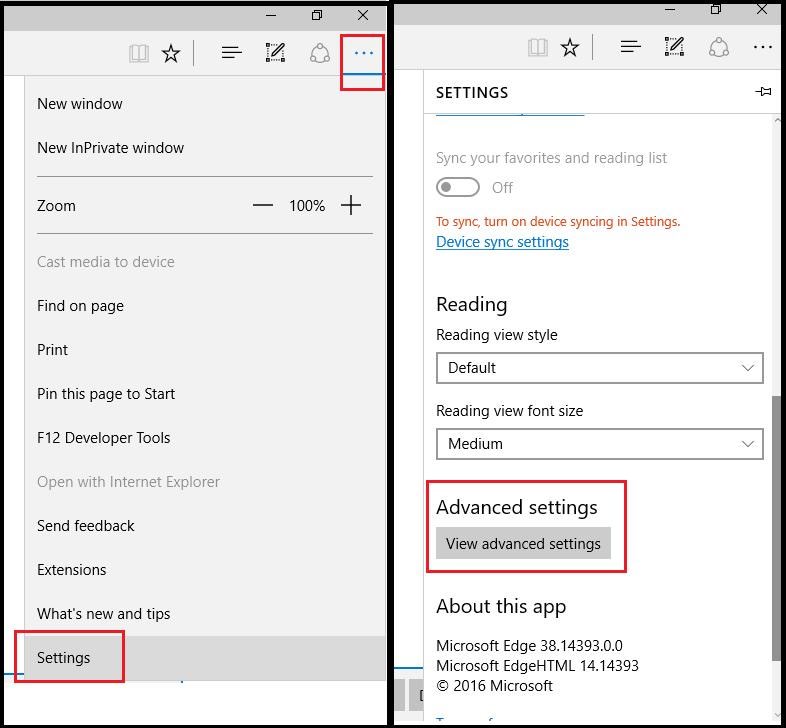Open Reading view icon in right window
786x728 pixels.
pos(538,48)
